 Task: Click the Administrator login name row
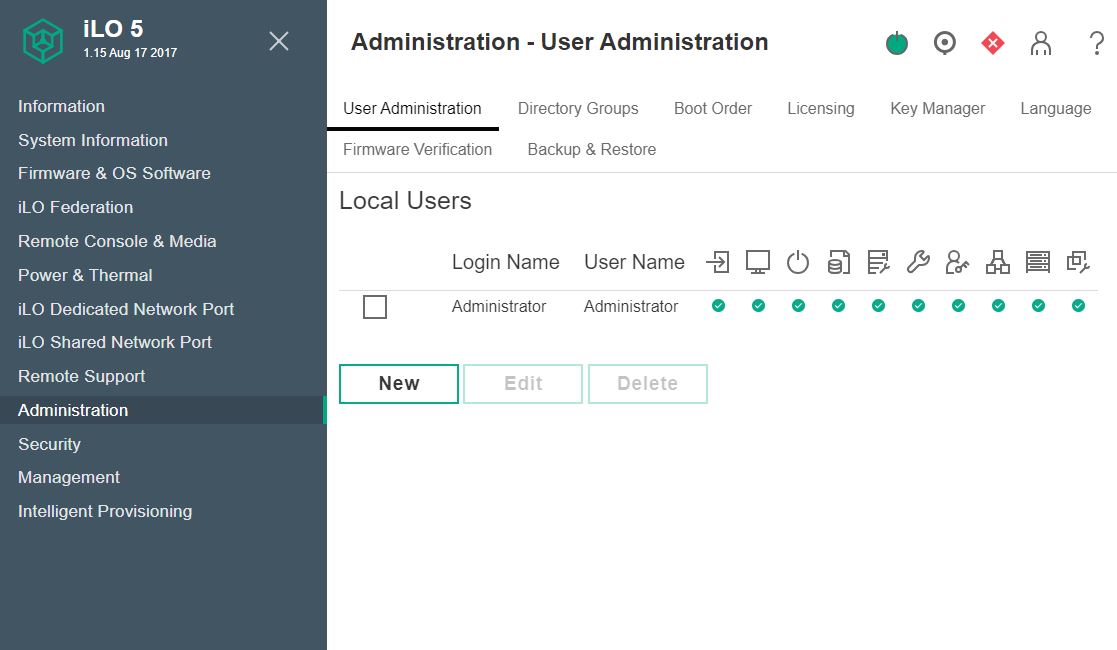499,307
